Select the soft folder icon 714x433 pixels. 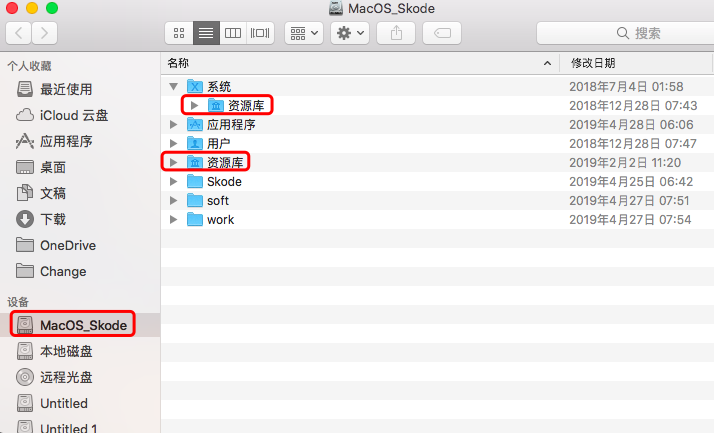pos(195,200)
